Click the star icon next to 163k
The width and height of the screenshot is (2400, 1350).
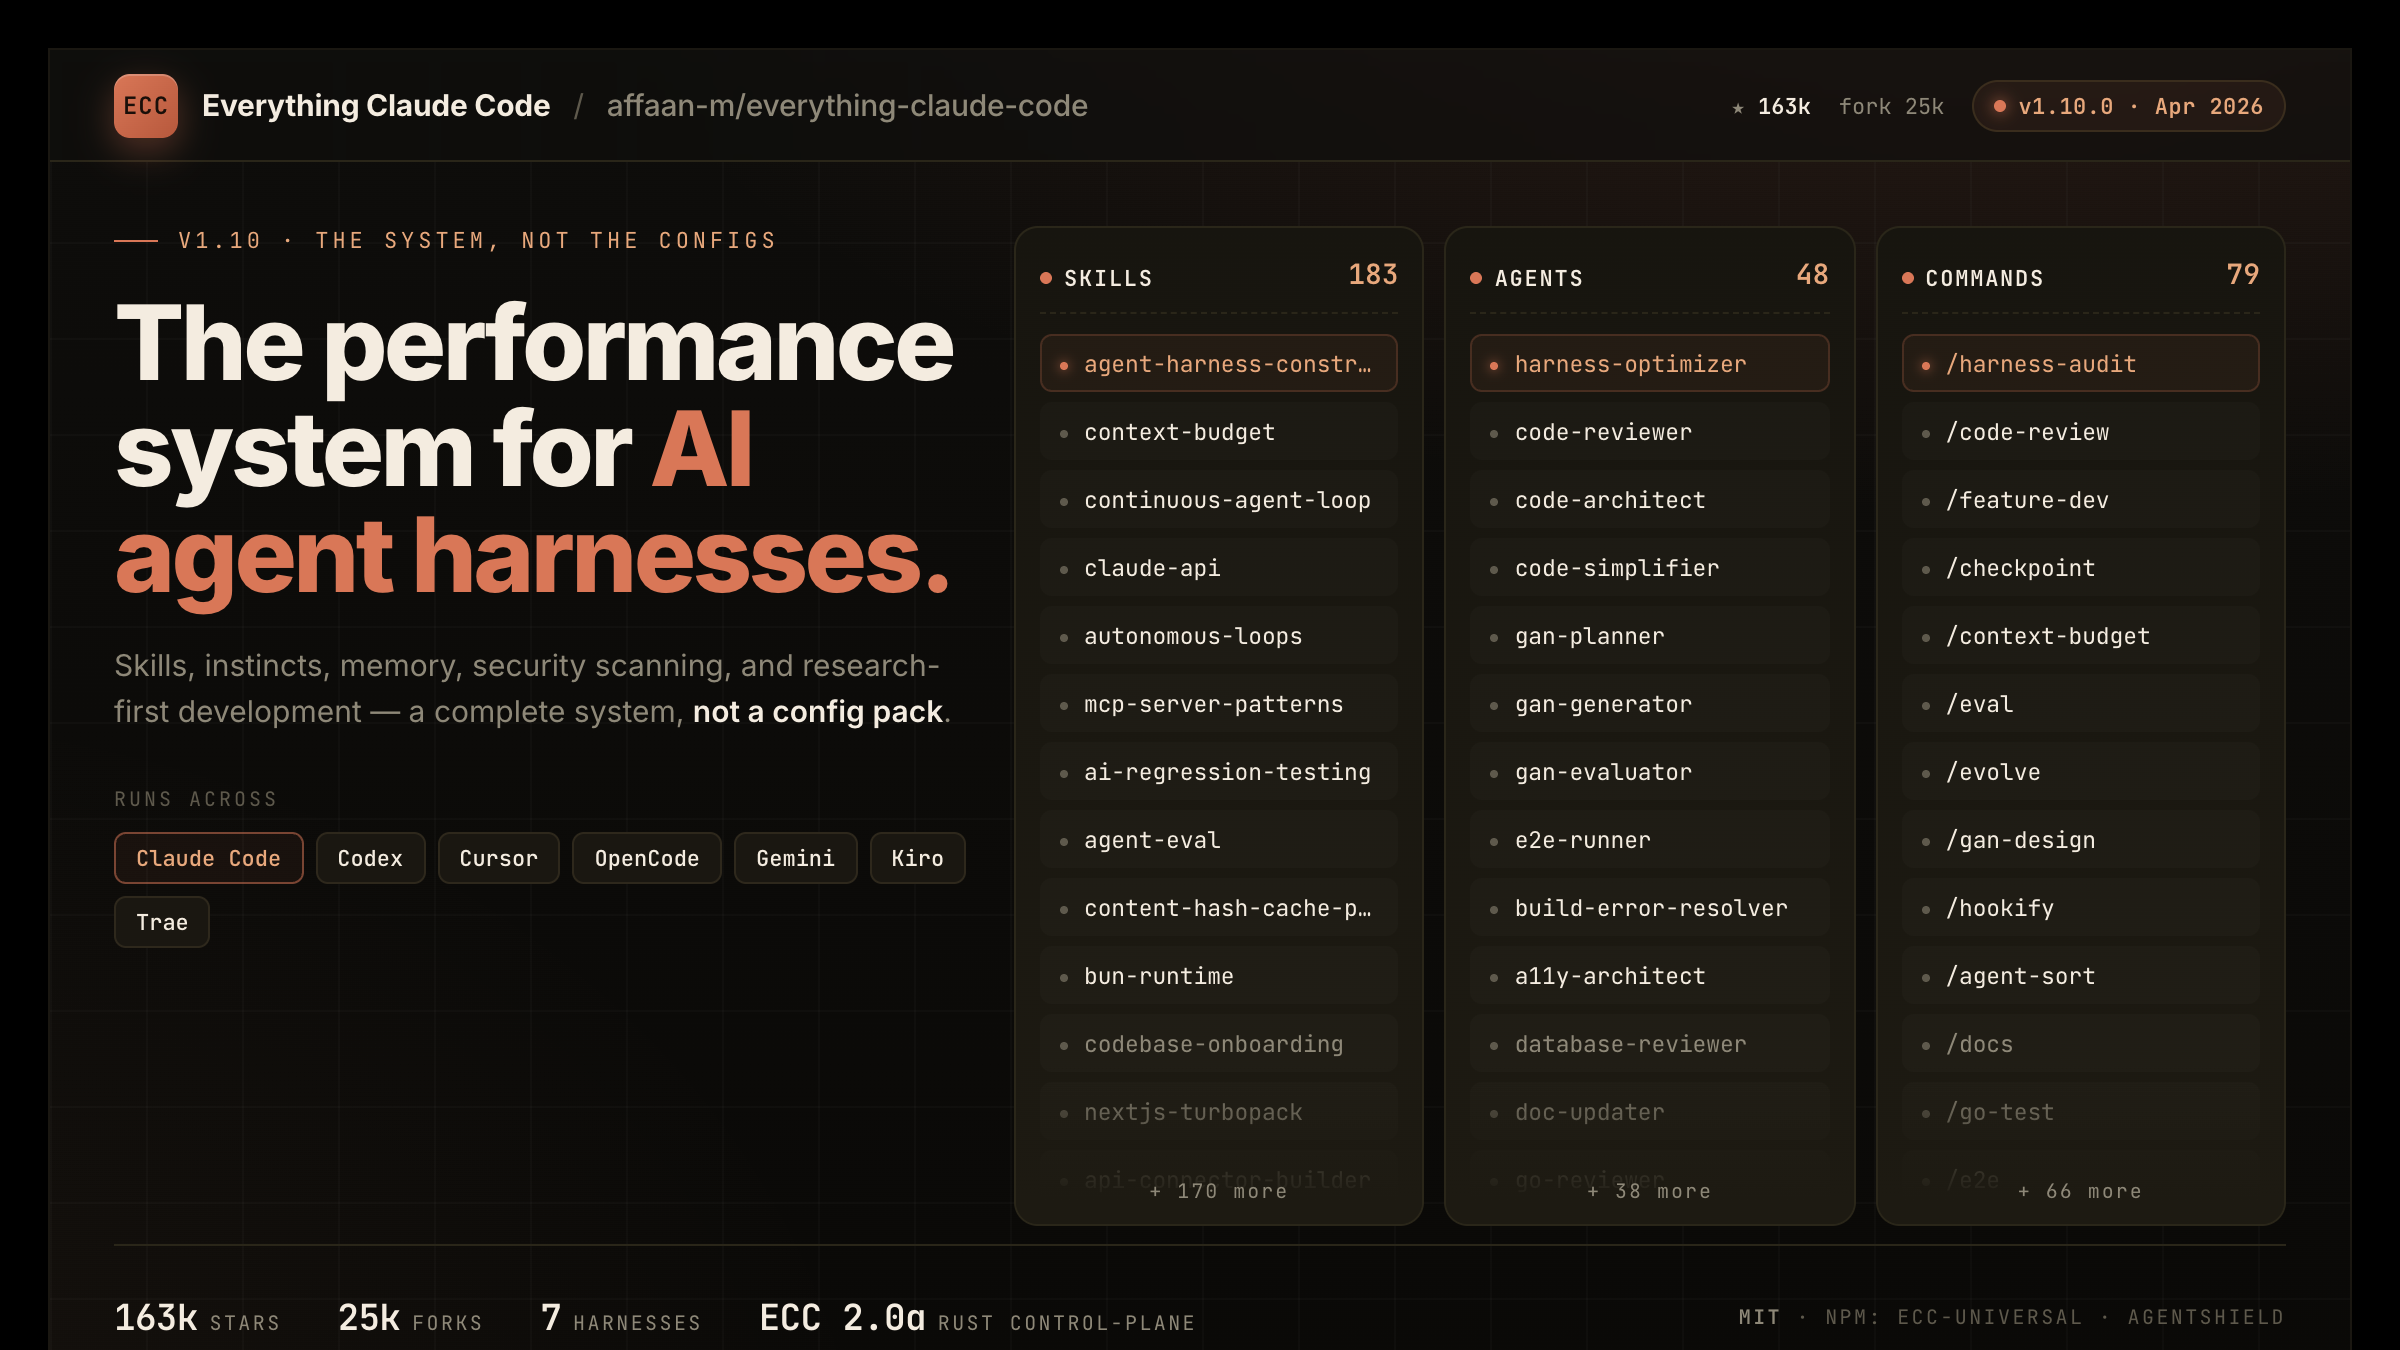click(1737, 106)
